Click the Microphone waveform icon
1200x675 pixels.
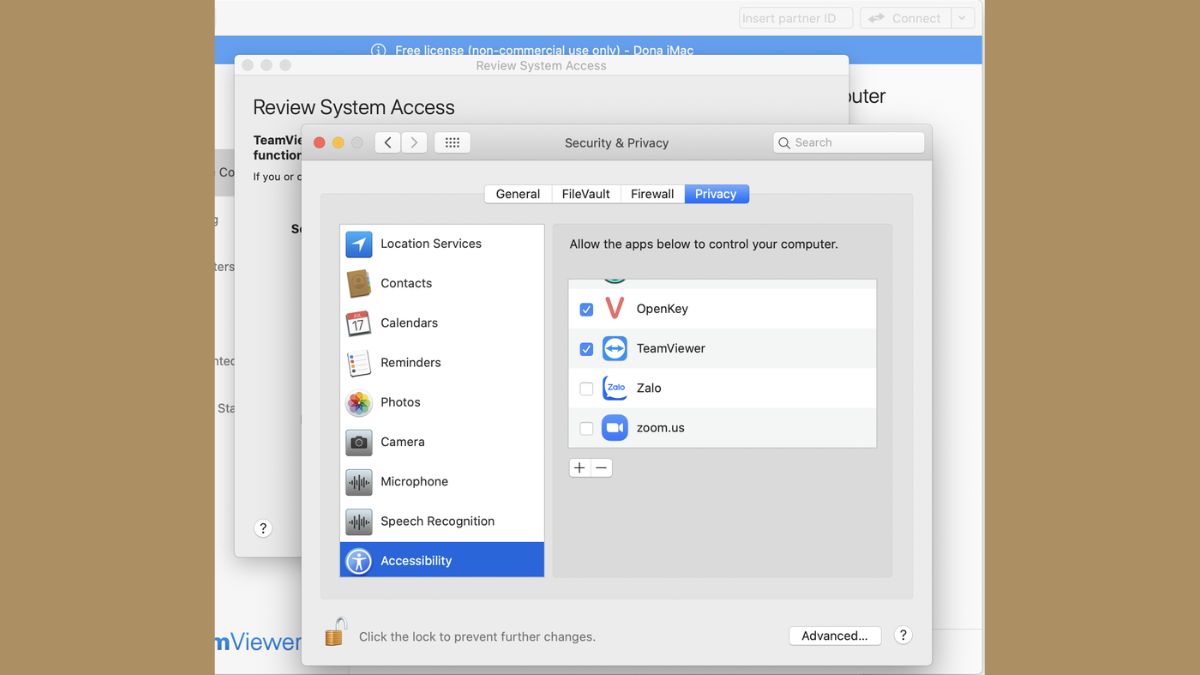(359, 482)
